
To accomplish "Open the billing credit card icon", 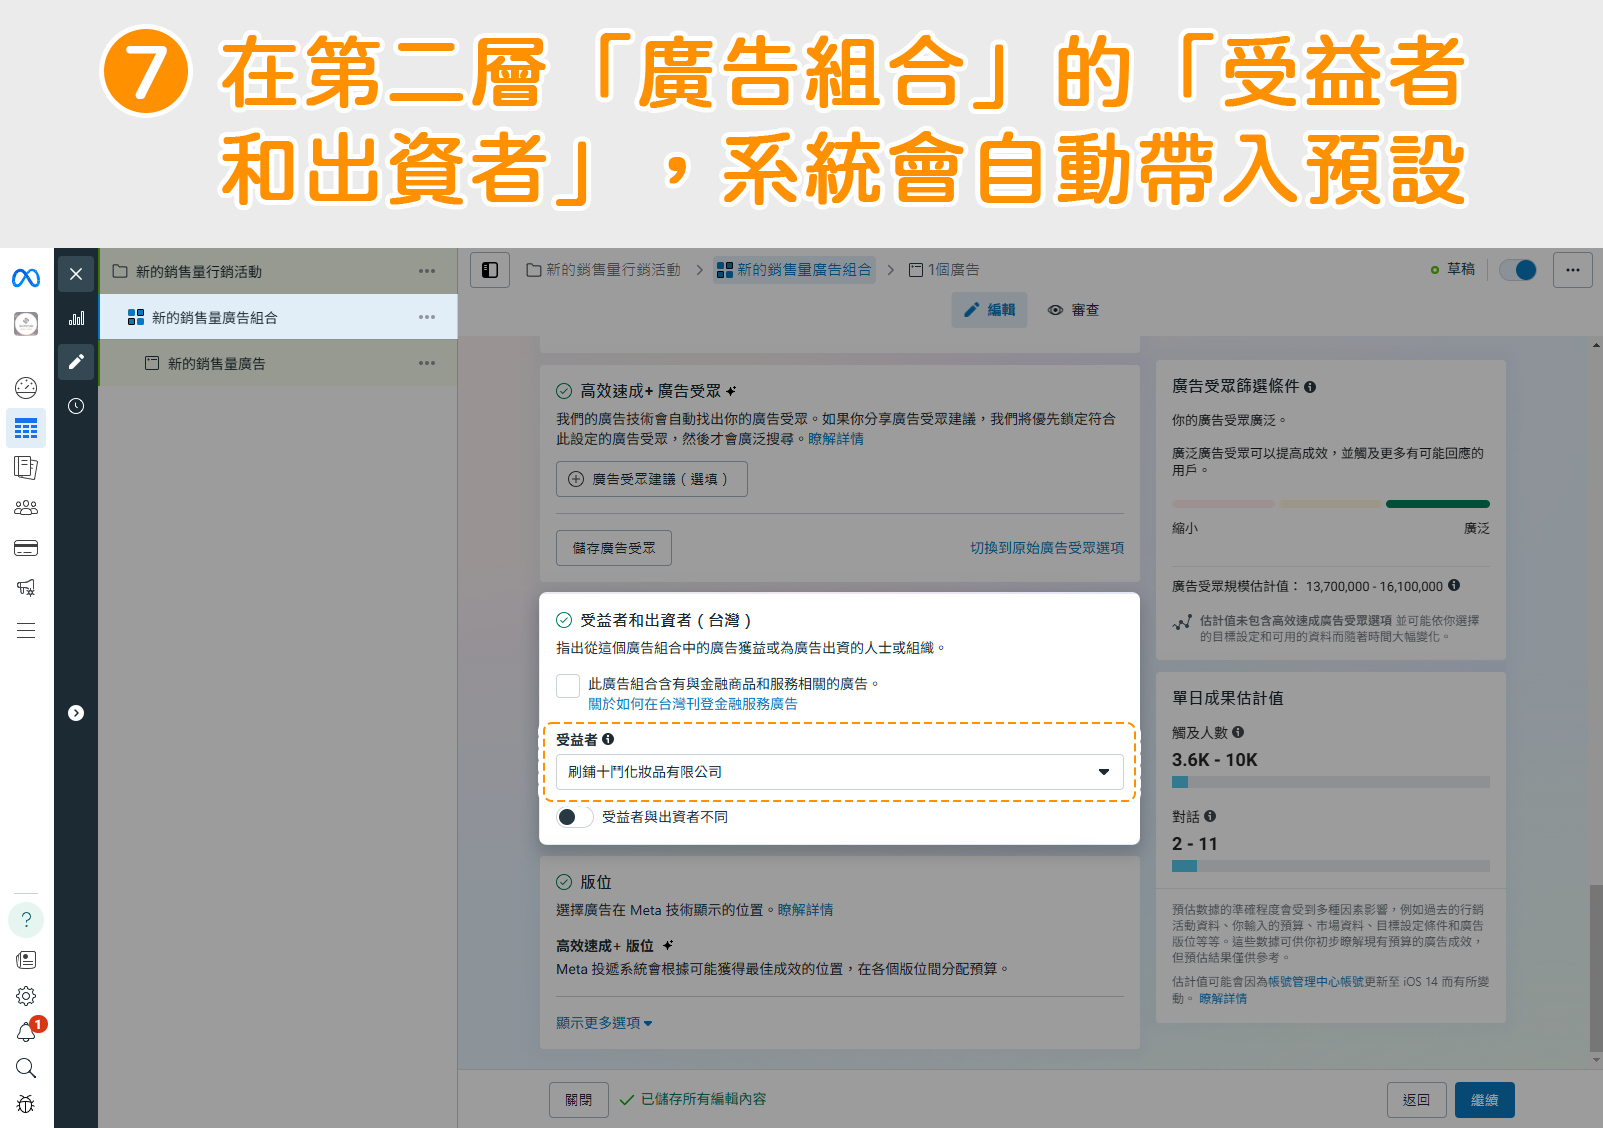I will click(x=26, y=548).
